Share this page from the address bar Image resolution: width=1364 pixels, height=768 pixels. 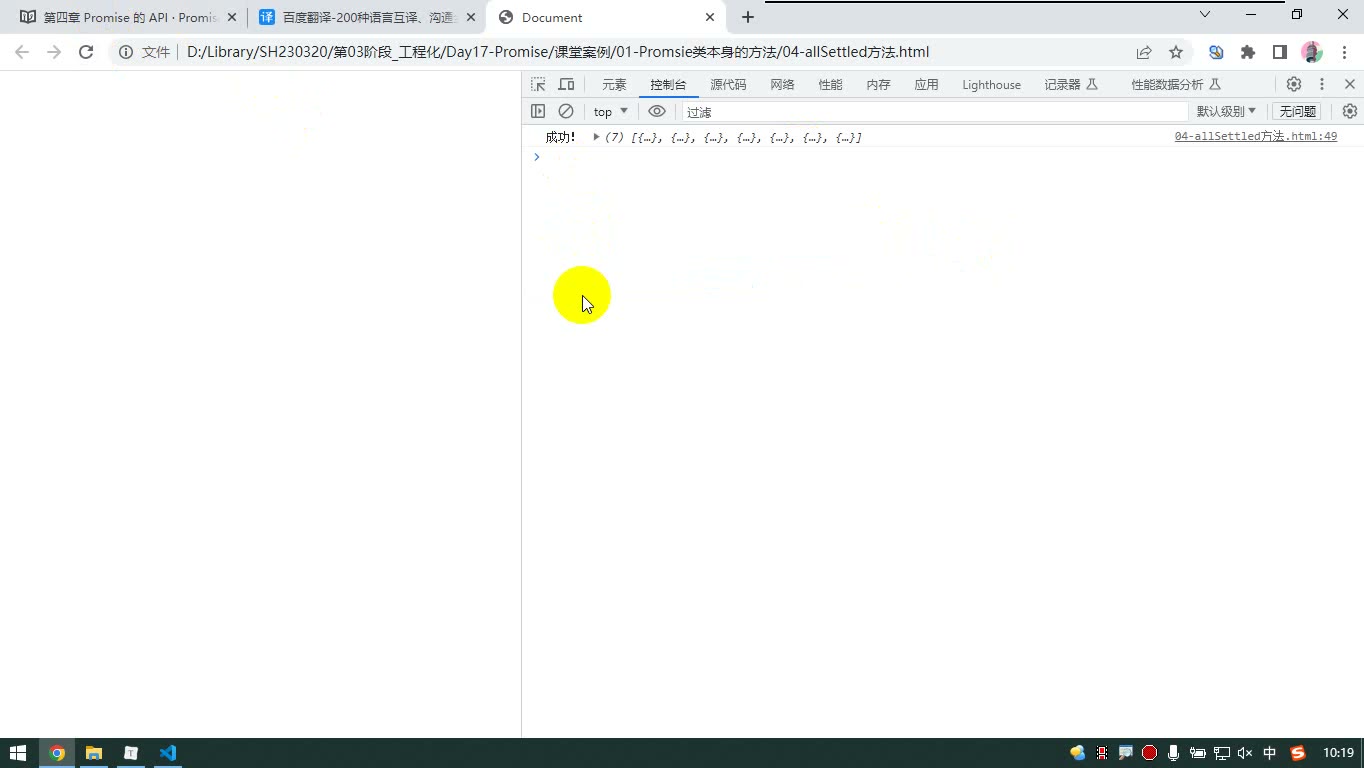(1144, 52)
